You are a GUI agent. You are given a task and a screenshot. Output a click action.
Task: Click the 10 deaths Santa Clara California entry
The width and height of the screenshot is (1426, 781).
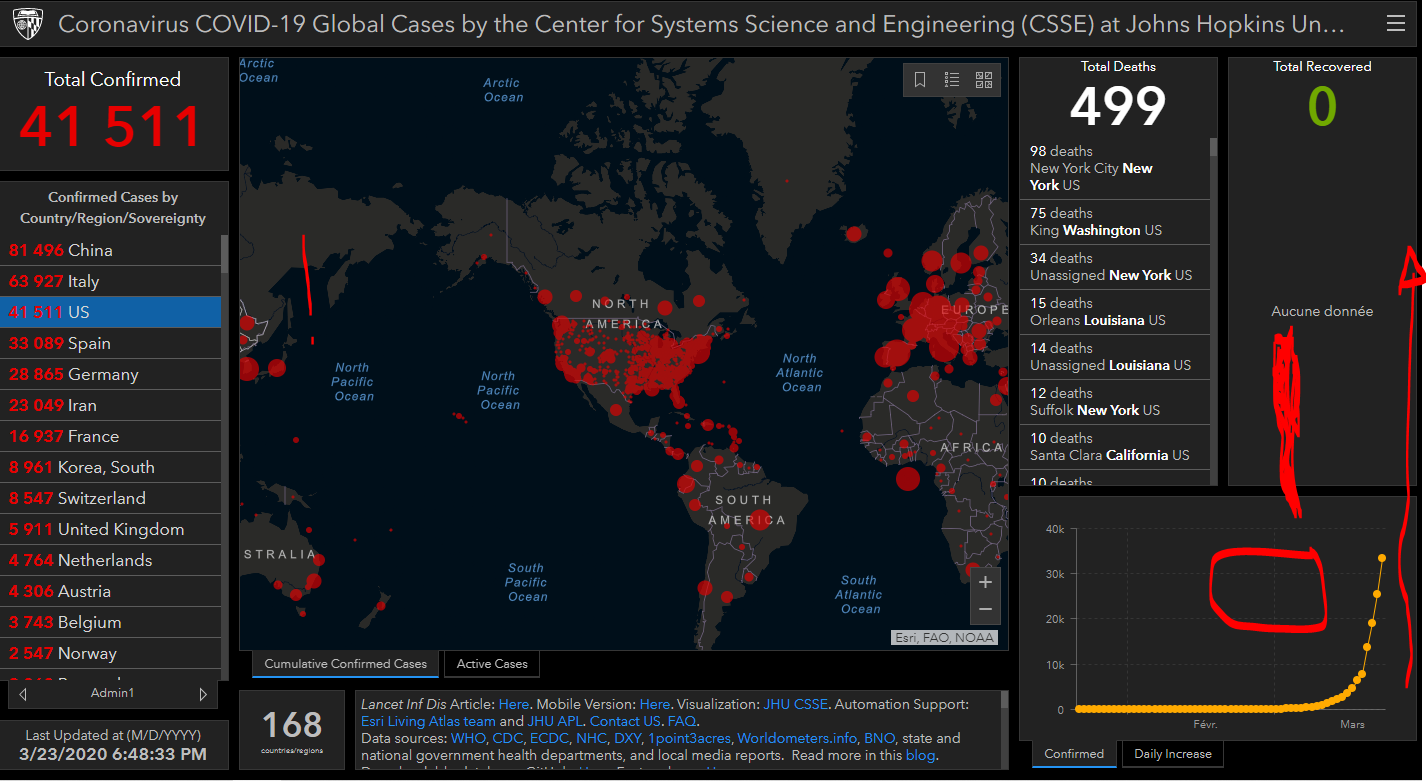1114,447
